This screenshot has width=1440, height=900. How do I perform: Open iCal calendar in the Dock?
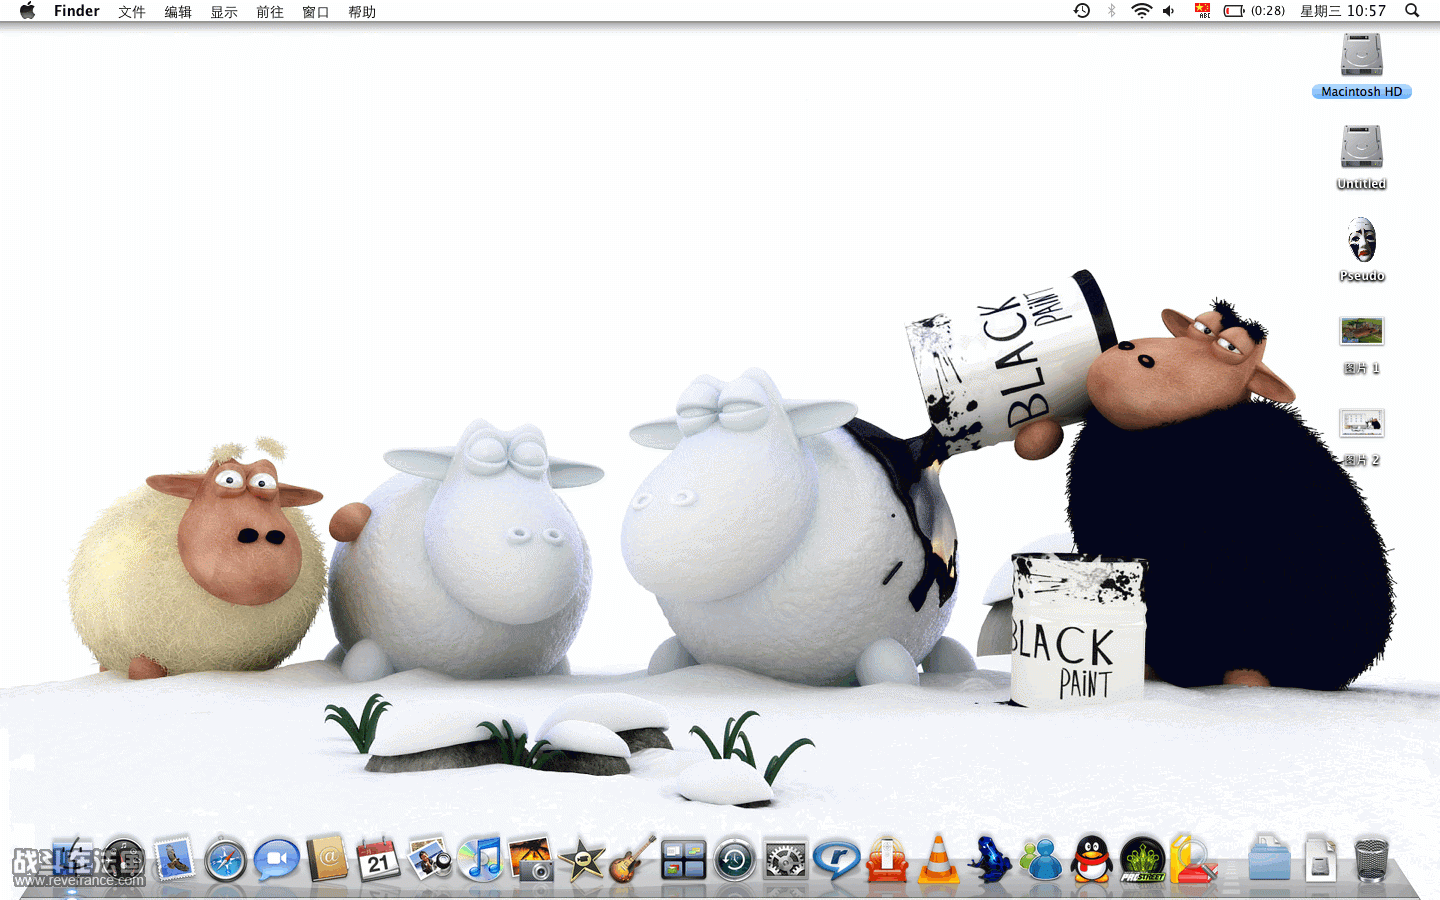point(378,859)
